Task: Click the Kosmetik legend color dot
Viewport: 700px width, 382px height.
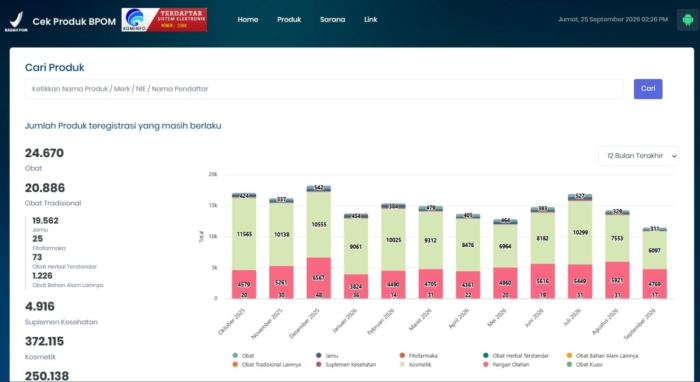Action: [x=402, y=365]
